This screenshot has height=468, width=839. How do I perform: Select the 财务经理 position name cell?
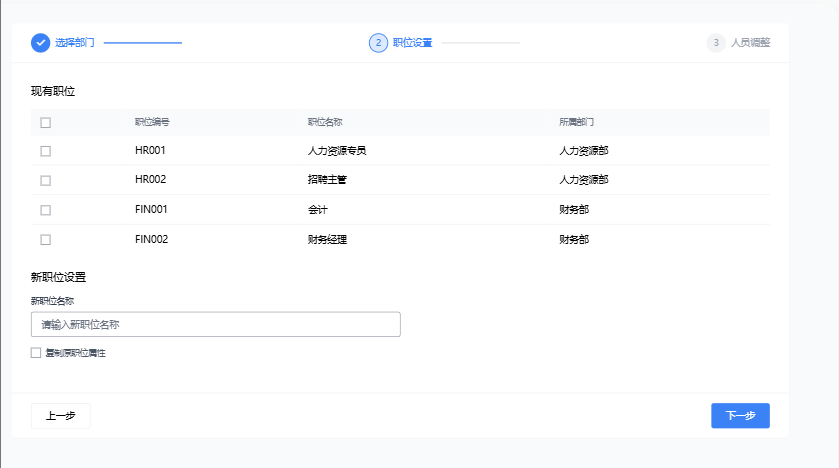coord(327,240)
